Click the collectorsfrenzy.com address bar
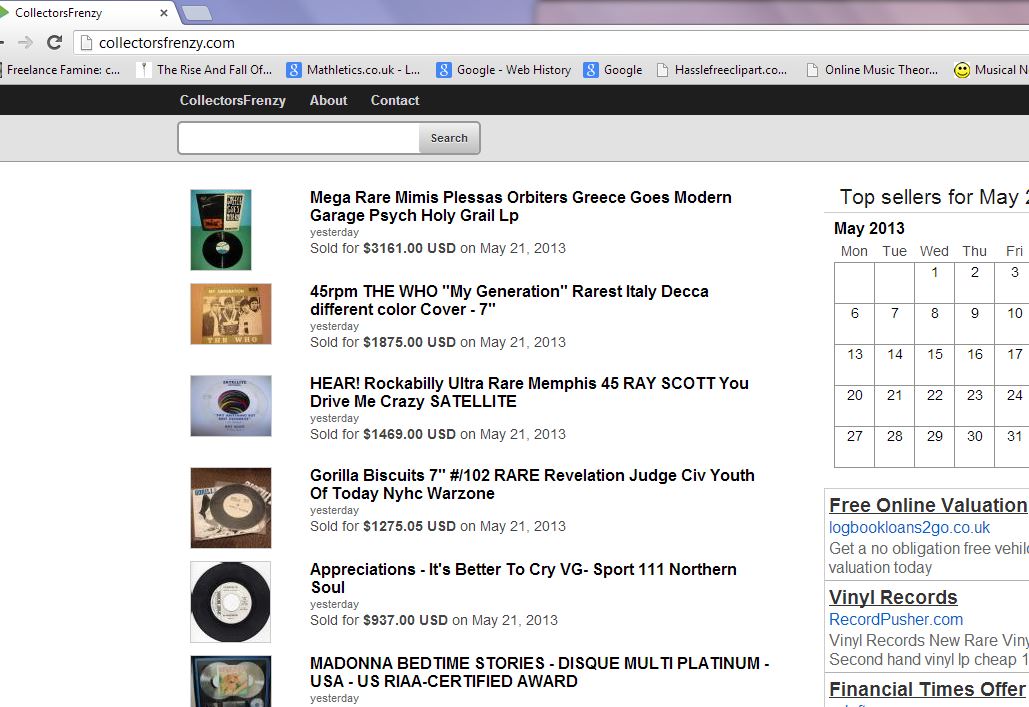The image size is (1029, 707). pyautogui.click(x=551, y=43)
